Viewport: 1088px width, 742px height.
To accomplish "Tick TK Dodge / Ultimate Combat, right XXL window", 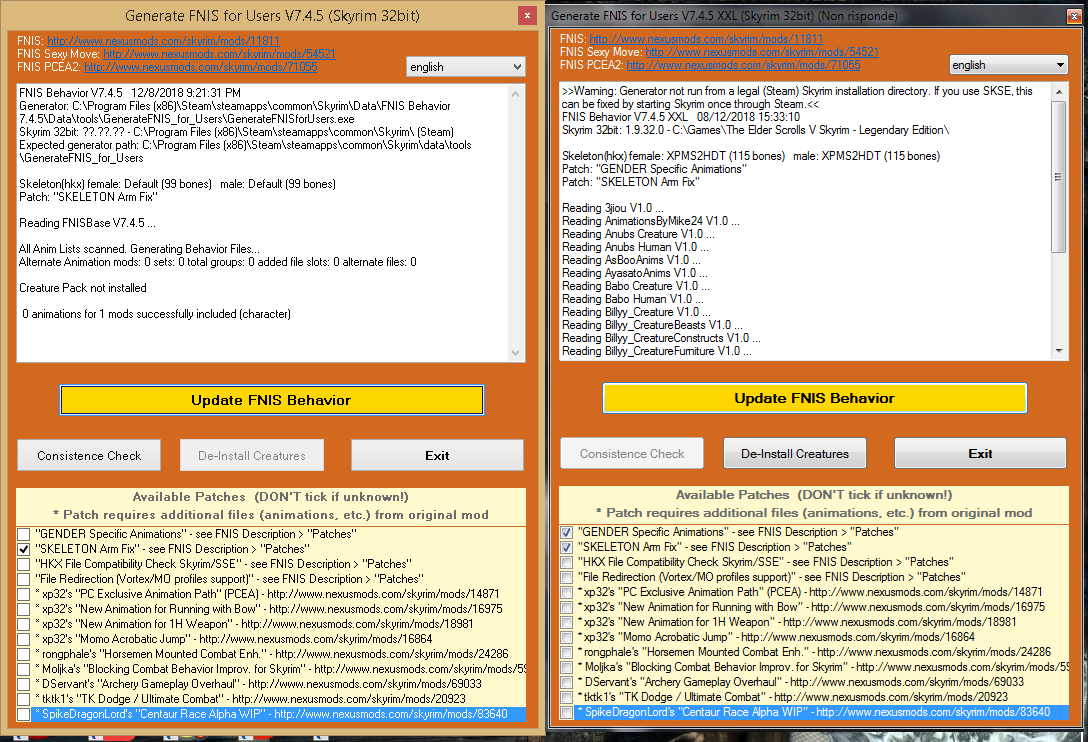I will coord(567,697).
